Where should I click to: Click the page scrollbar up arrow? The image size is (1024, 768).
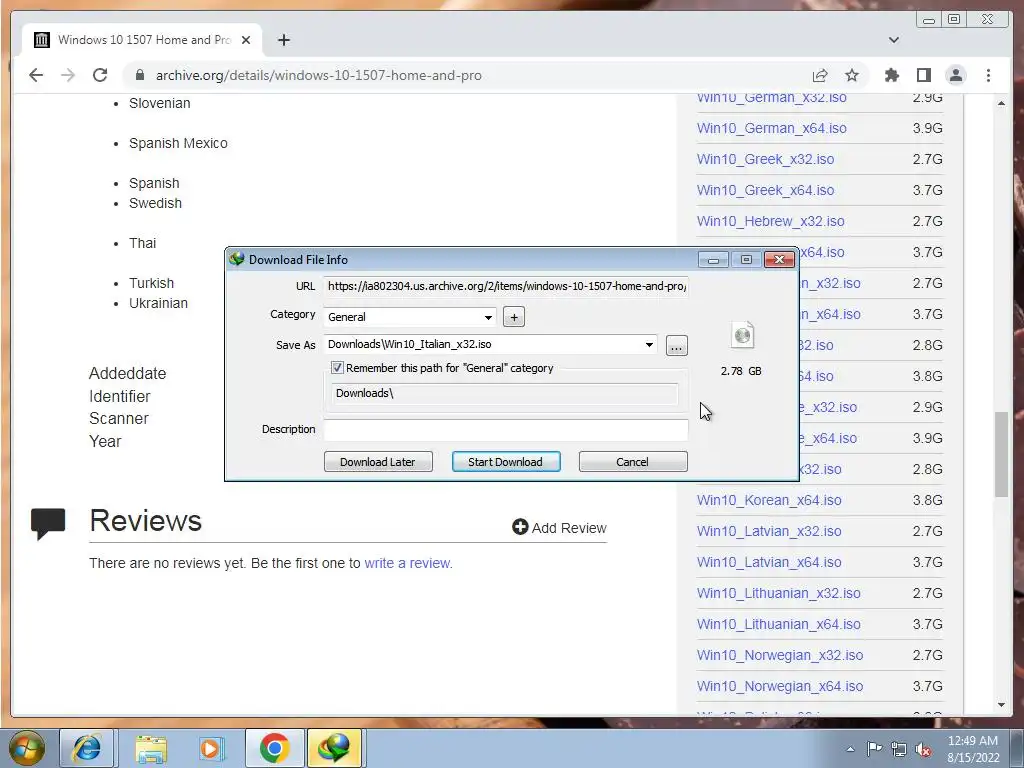pos(1001,103)
